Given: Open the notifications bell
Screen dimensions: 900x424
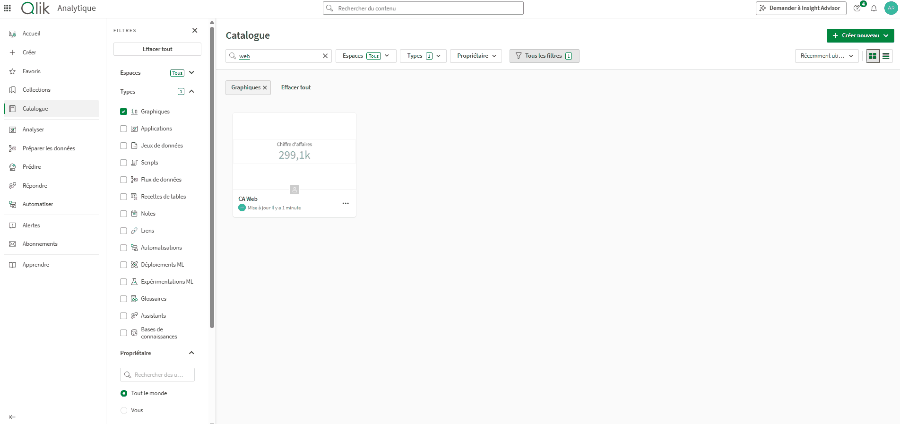Looking at the screenshot, I should [873, 8].
